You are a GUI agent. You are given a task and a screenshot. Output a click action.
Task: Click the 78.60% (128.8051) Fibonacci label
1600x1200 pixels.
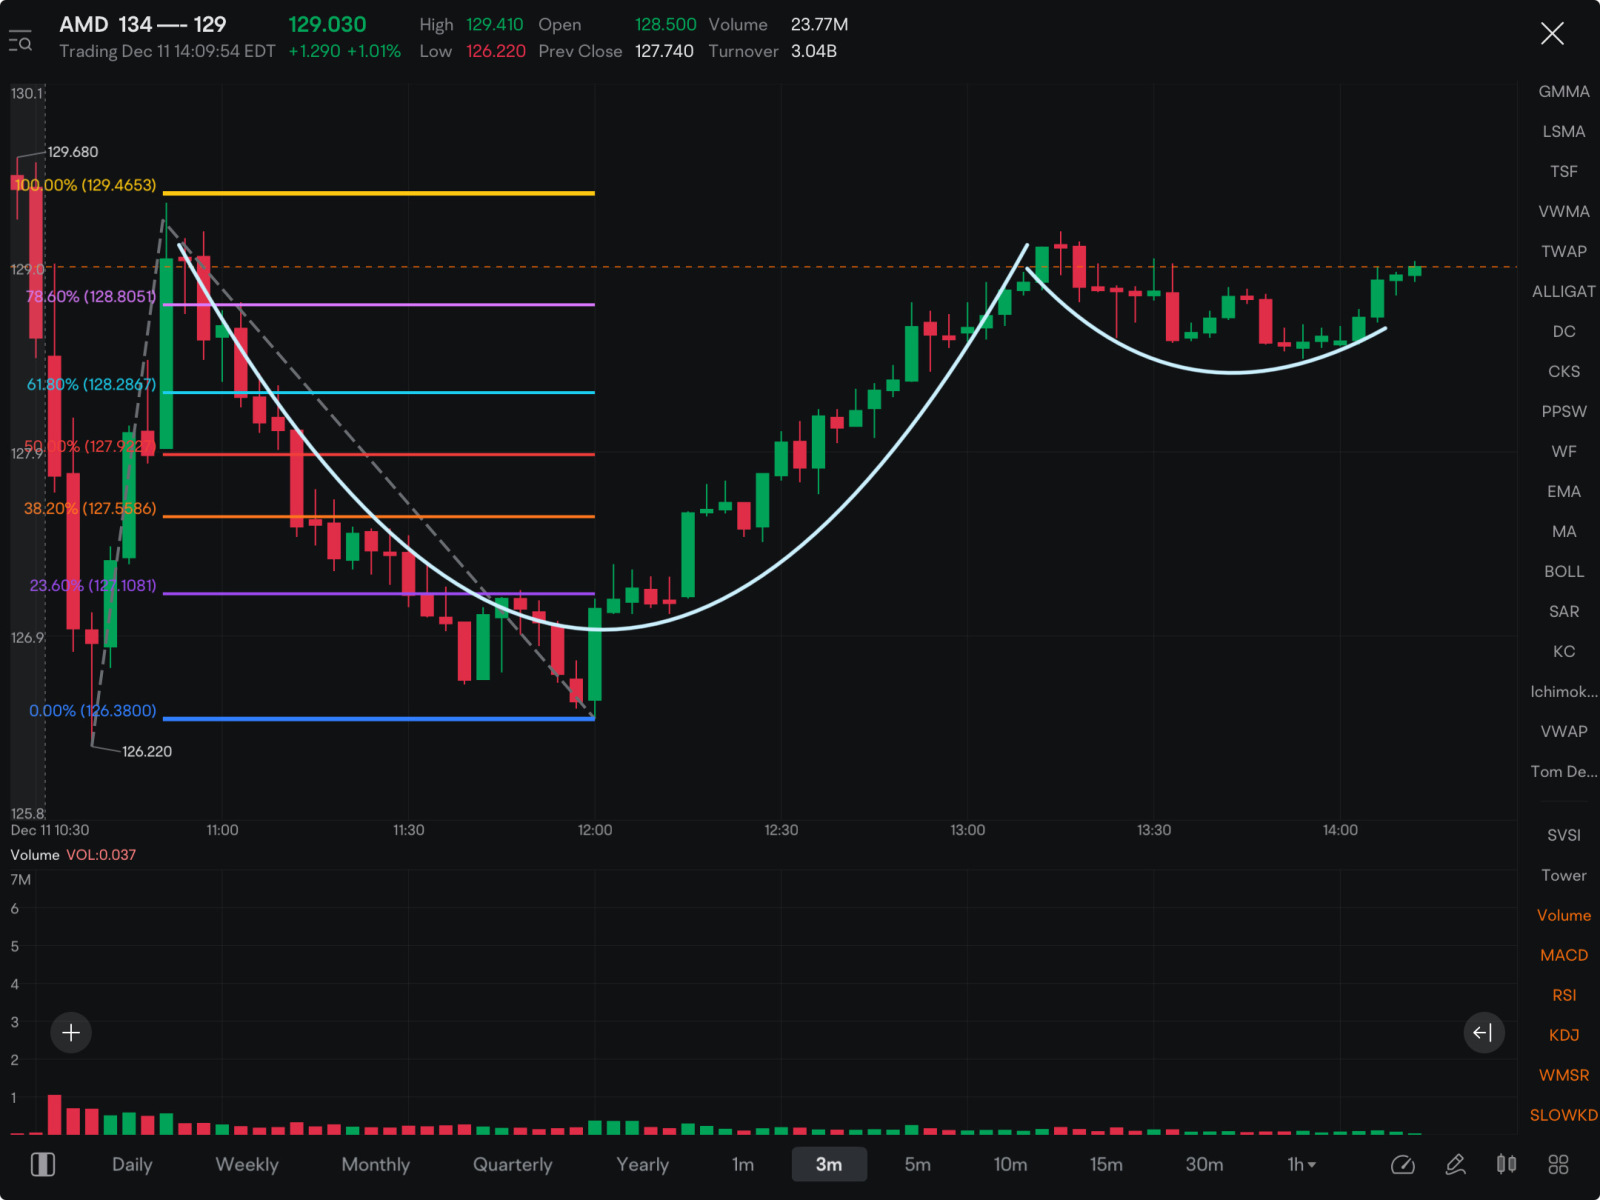tap(91, 296)
